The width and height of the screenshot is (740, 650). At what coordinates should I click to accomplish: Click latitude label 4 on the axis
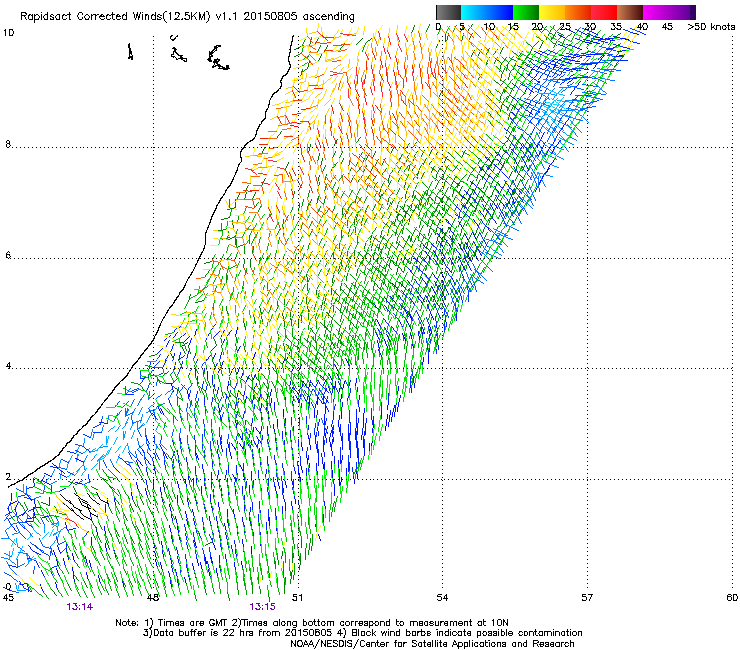coord(8,366)
